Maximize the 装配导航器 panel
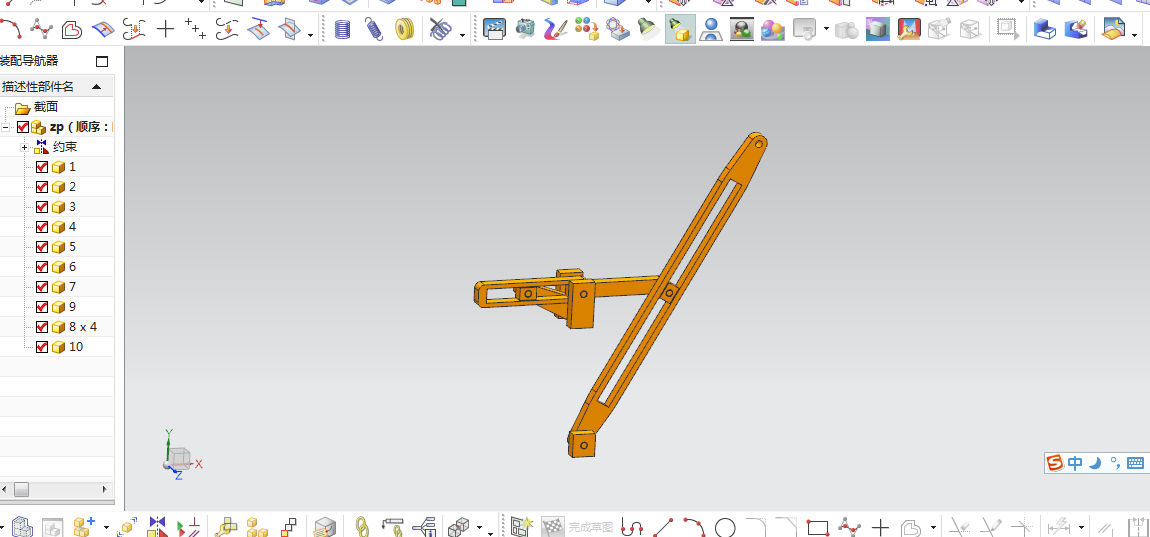1150x537 pixels. [x=102, y=61]
